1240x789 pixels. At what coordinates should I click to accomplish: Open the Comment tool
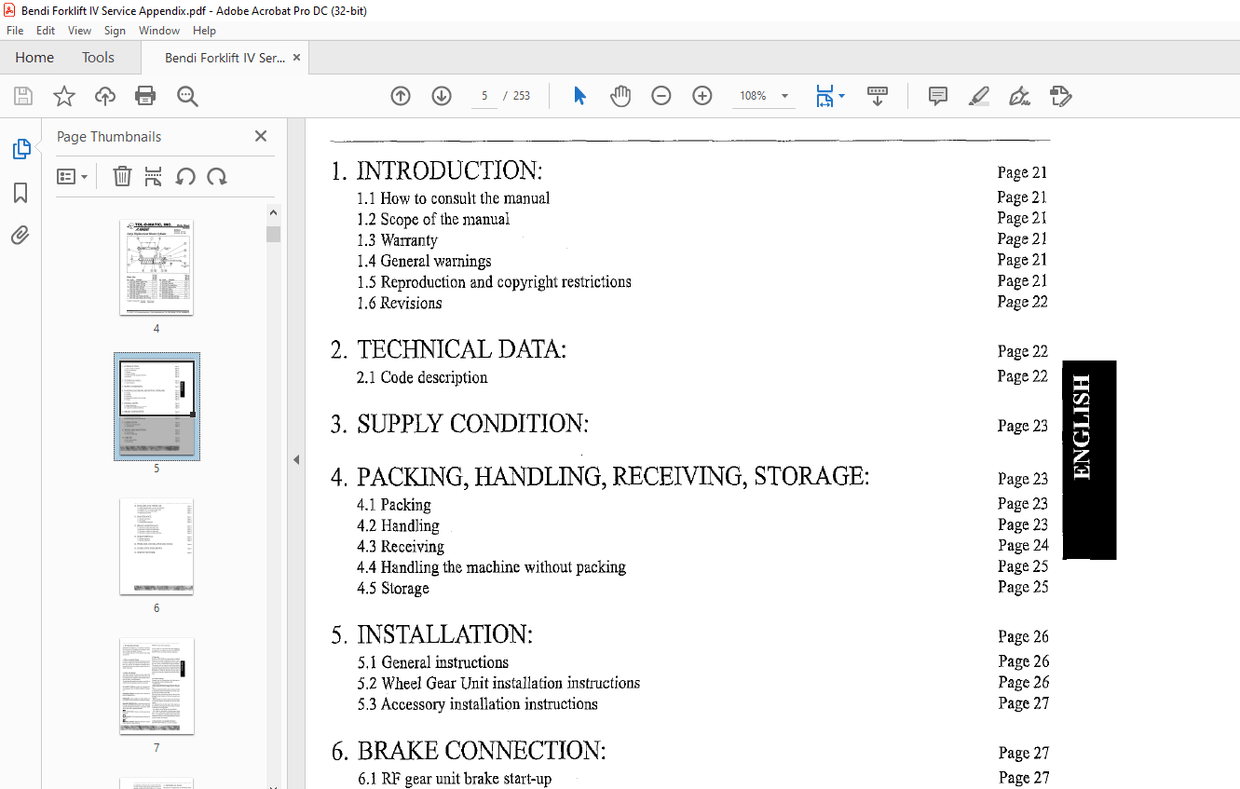click(x=937, y=95)
